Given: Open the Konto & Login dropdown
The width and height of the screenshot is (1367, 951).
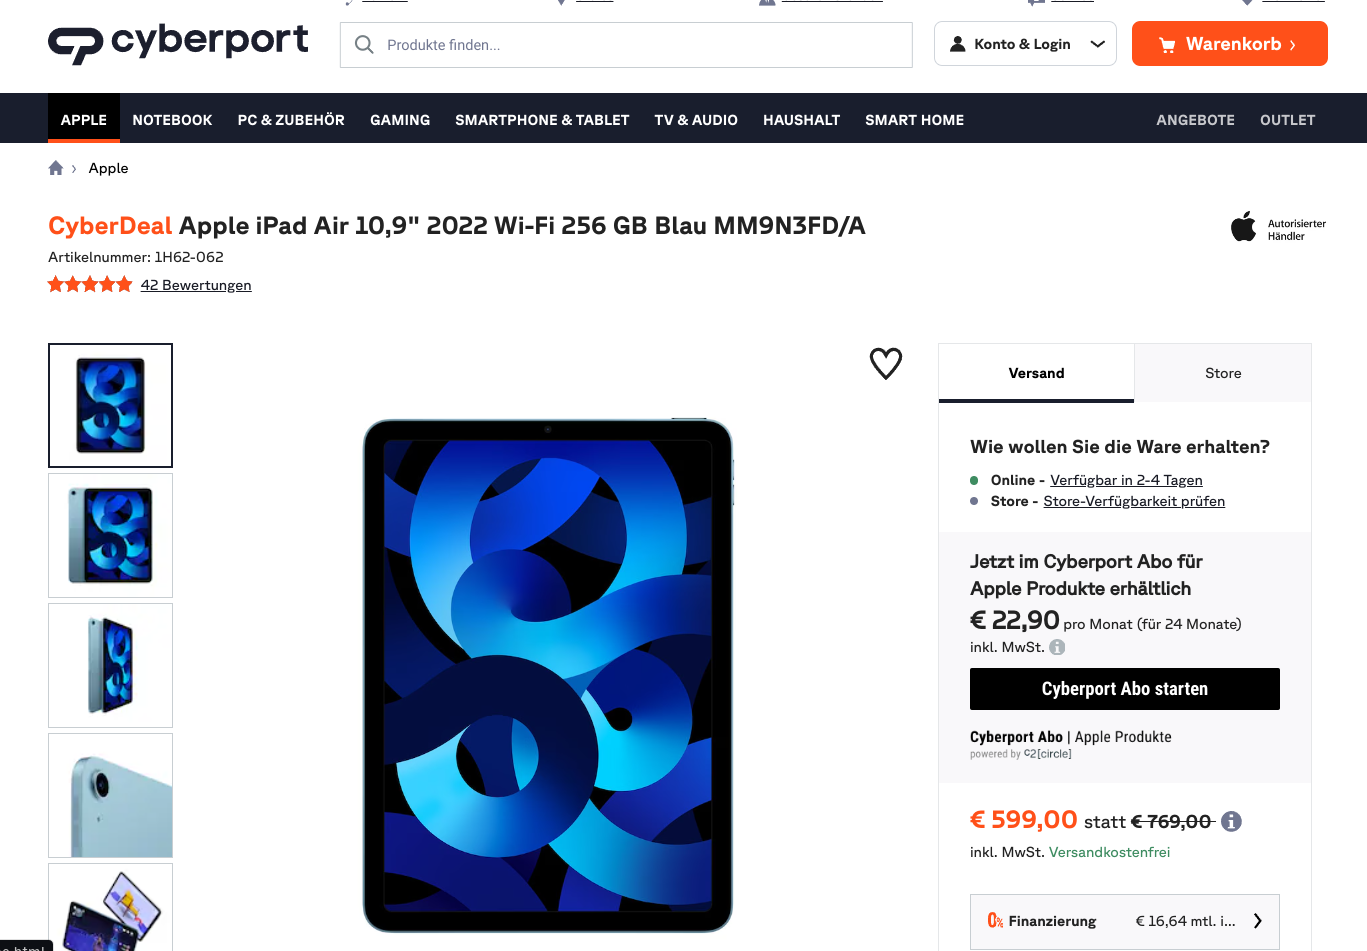Looking at the screenshot, I should (x=1025, y=44).
